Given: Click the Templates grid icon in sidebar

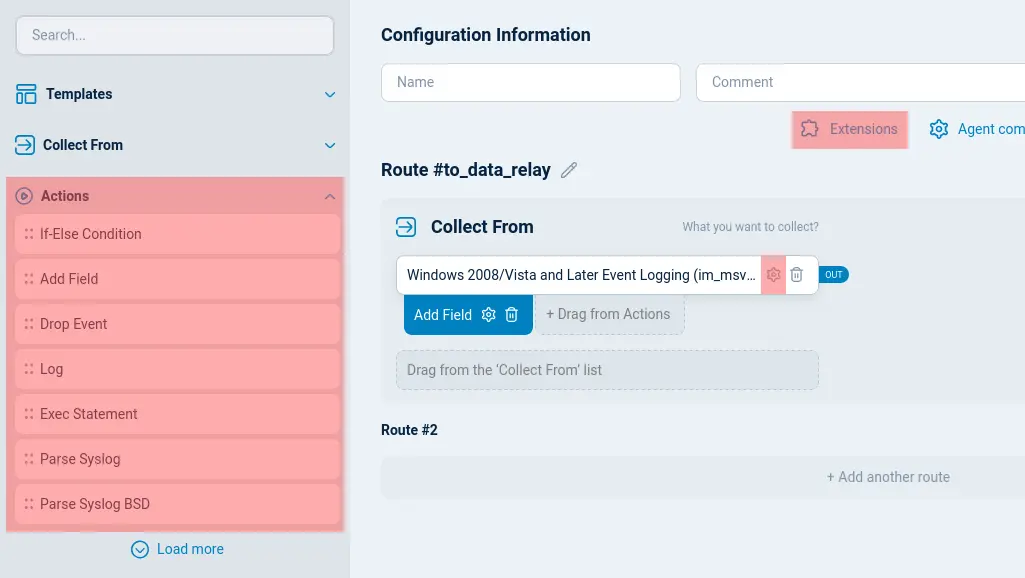Looking at the screenshot, I should pyautogui.click(x=23, y=94).
